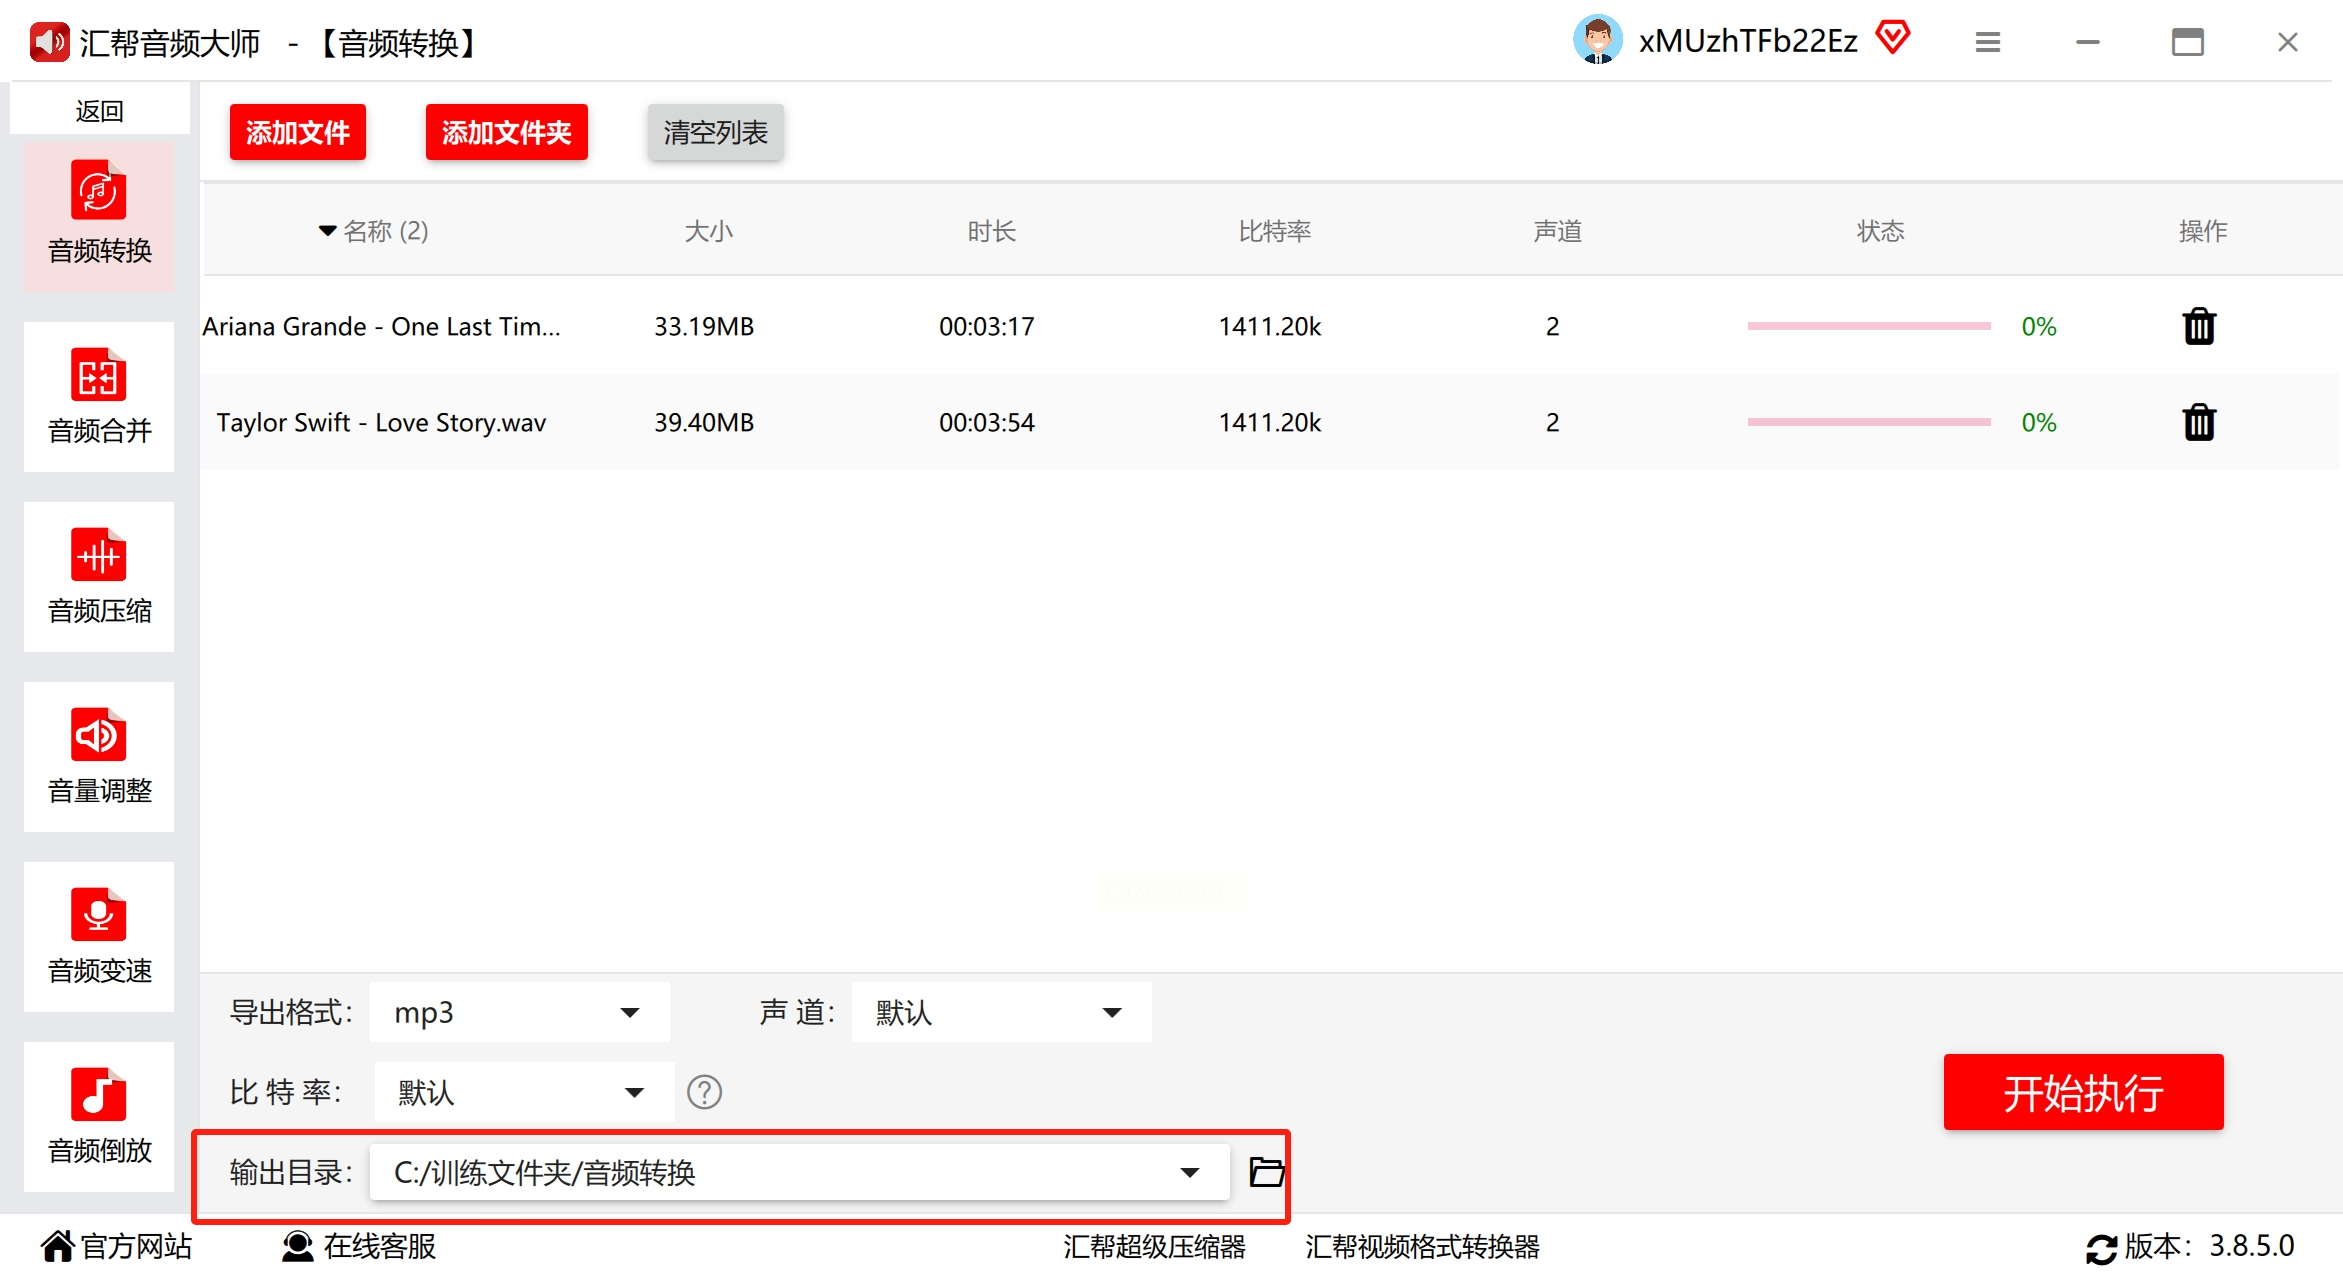Image resolution: width=2343 pixels, height=1279 pixels.
Task: Delete the Taylor Swift Love Story file
Action: coord(2199,422)
